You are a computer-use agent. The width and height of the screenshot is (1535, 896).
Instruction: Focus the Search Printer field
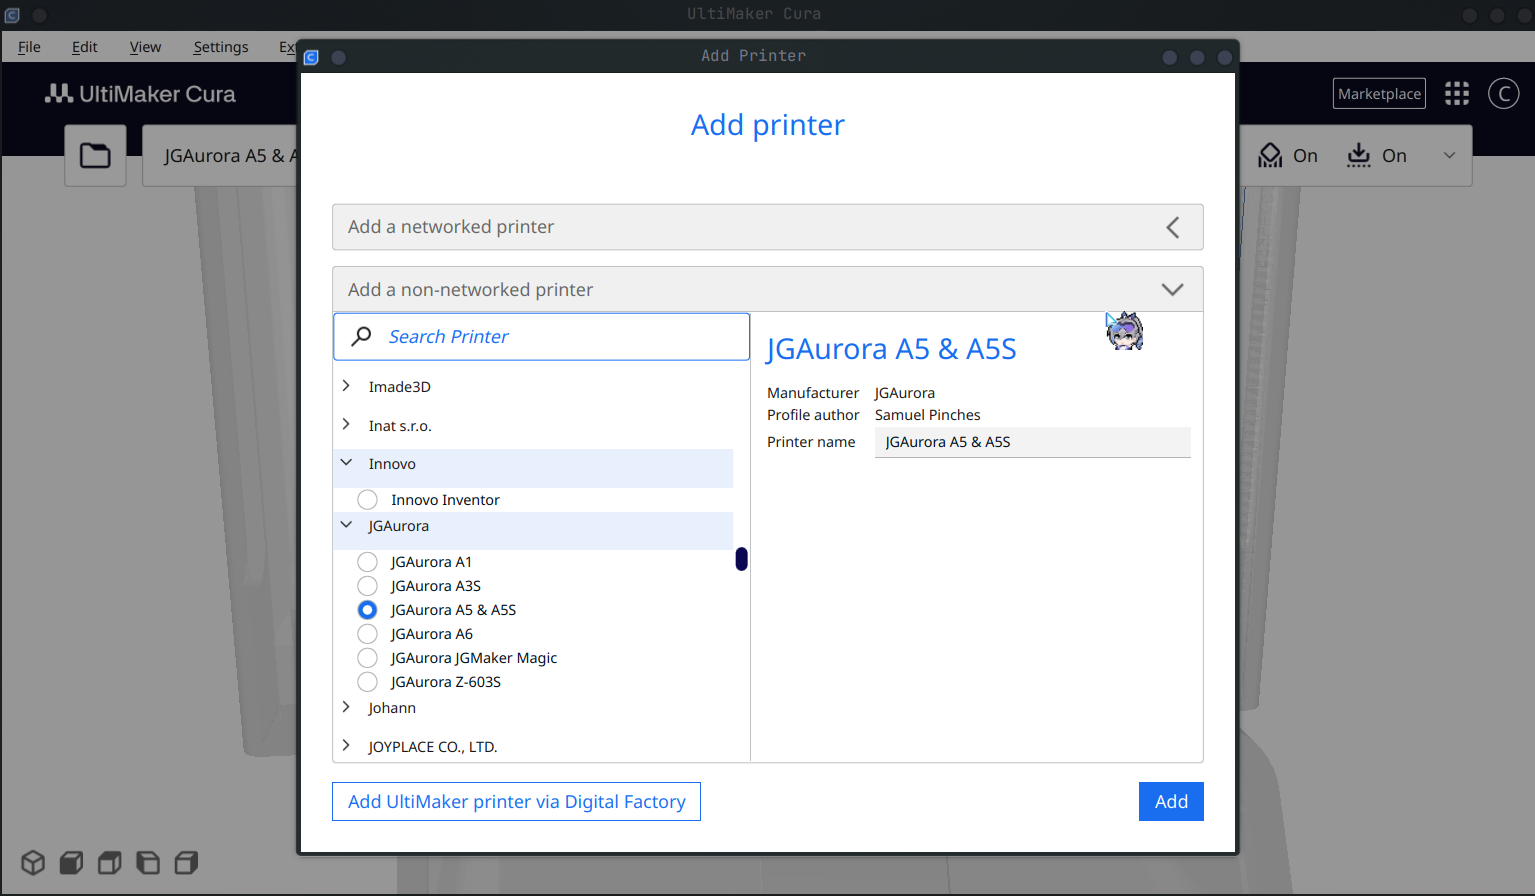541,337
